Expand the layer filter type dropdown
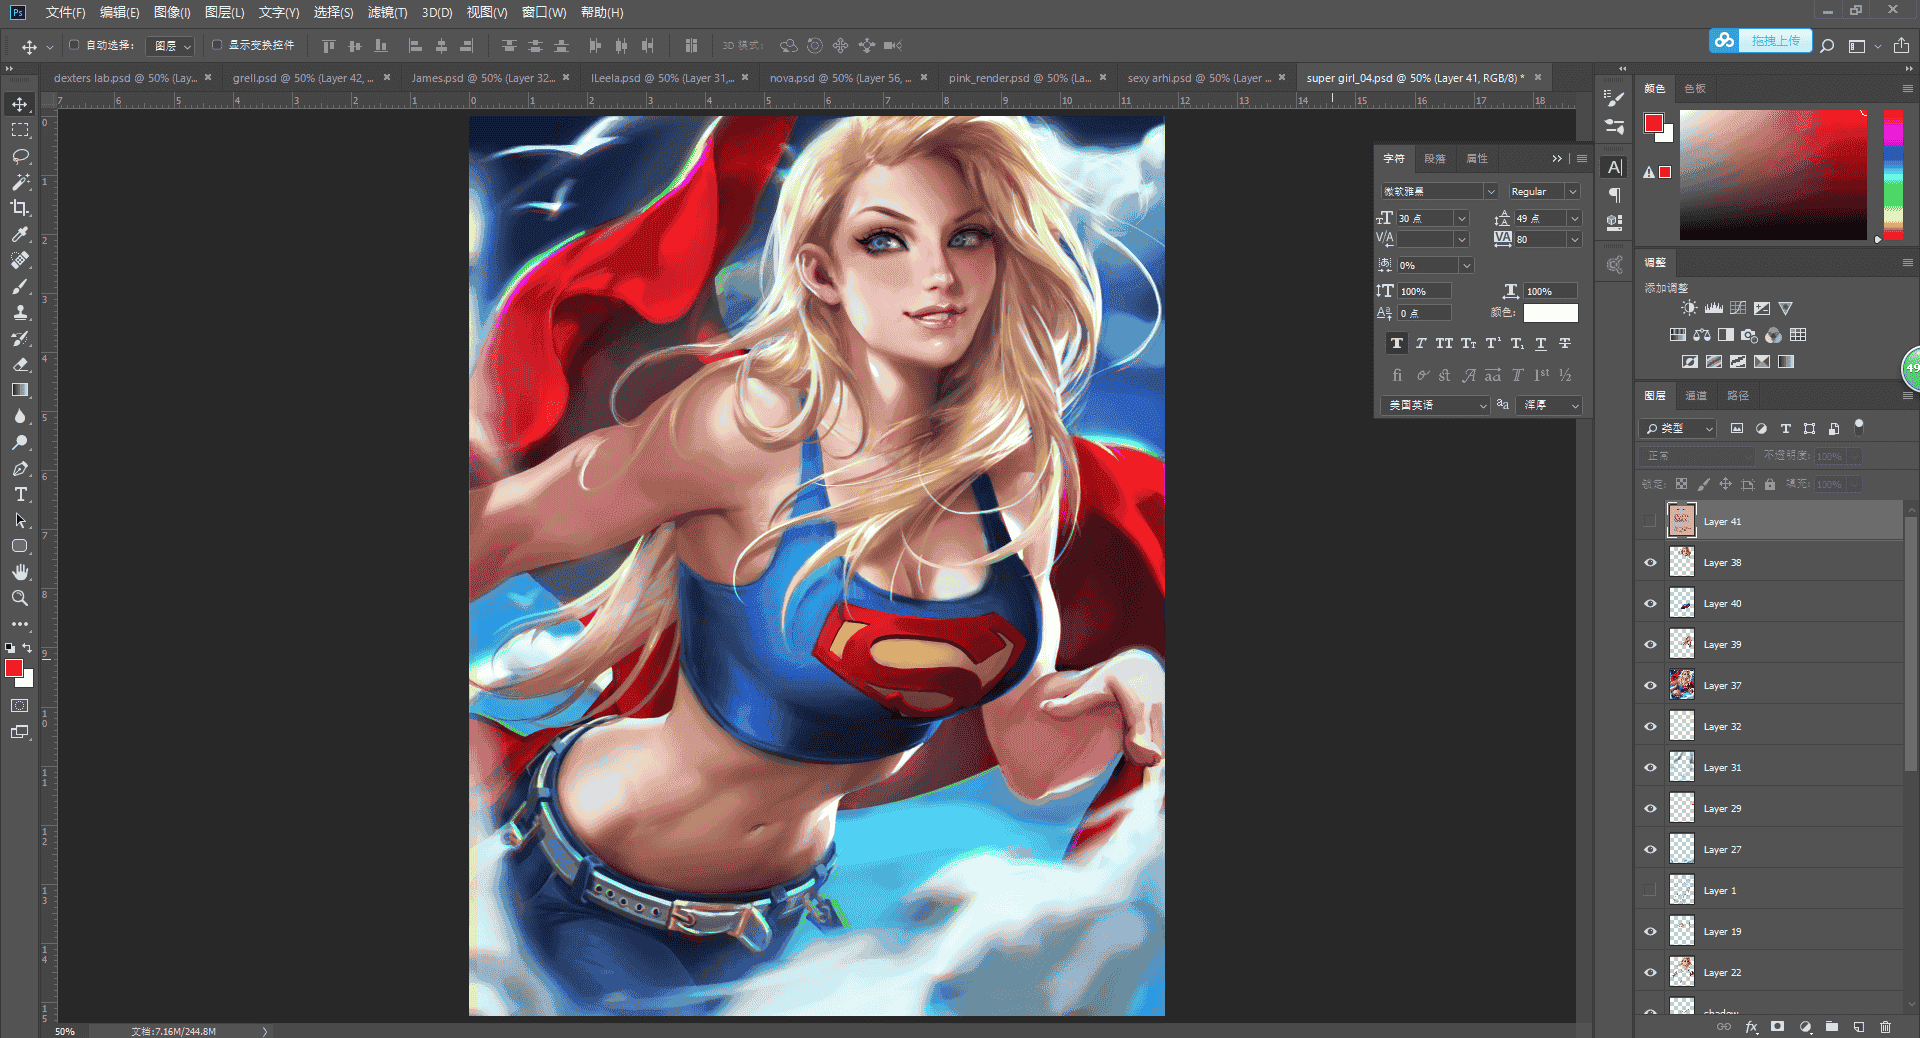The height and width of the screenshot is (1038, 1920). tap(1679, 428)
